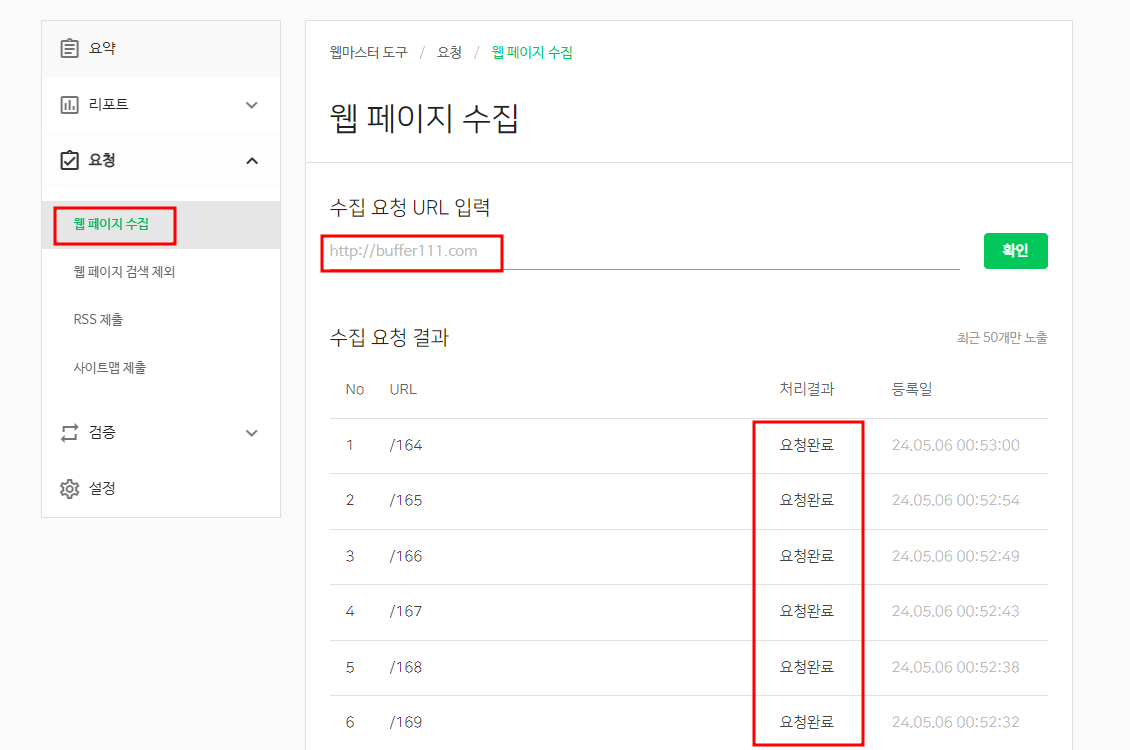Select the 검증 sync arrows icon
The width and height of the screenshot is (1130, 750).
pyautogui.click(x=68, y=432)
